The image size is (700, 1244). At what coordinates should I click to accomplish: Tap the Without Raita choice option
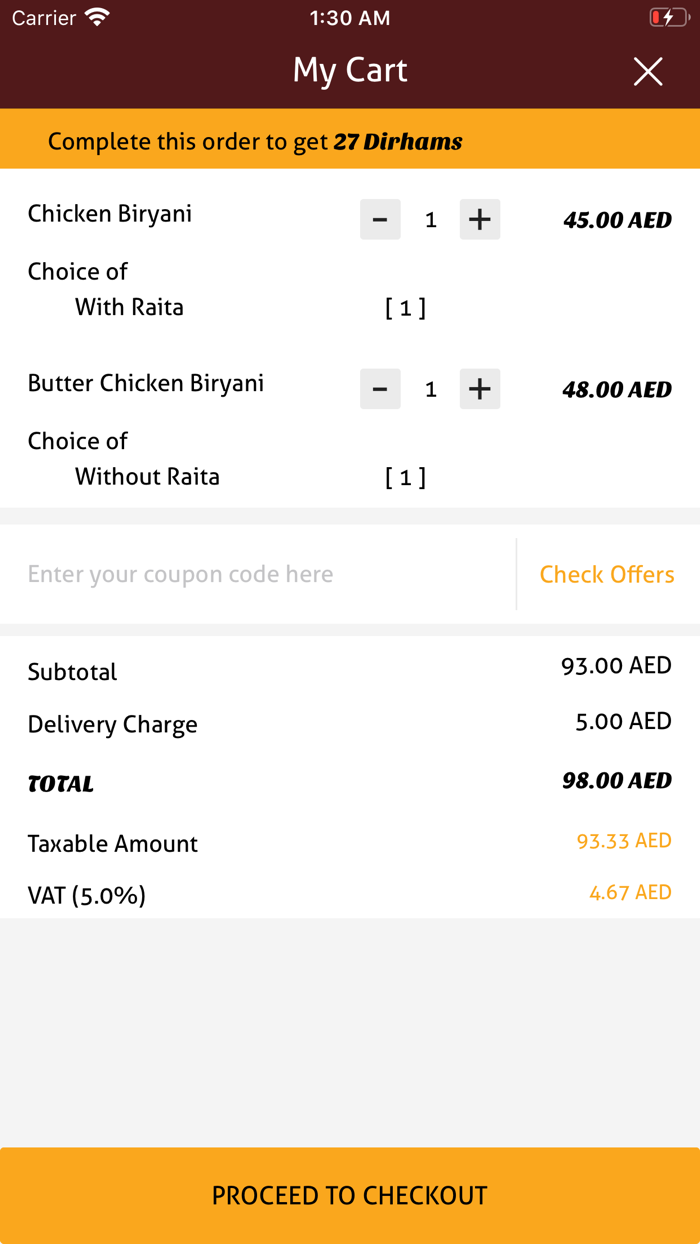[x=147, y=477]
